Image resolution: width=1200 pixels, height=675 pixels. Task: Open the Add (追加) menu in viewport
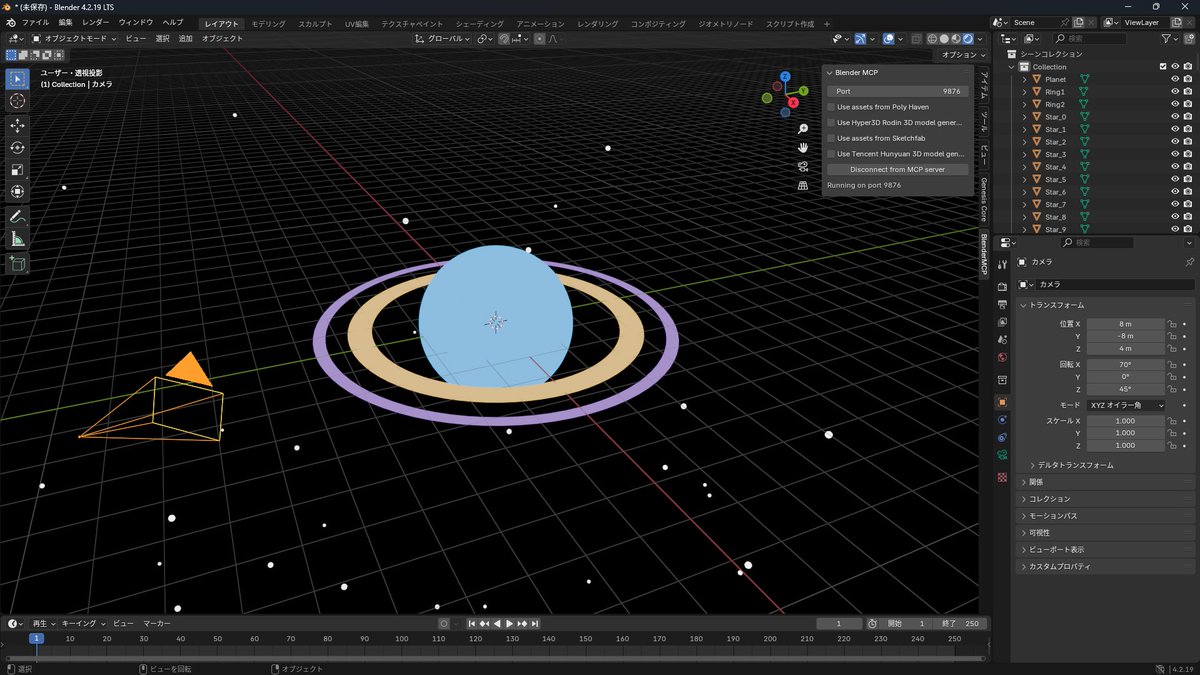click(x=186, y=38)
